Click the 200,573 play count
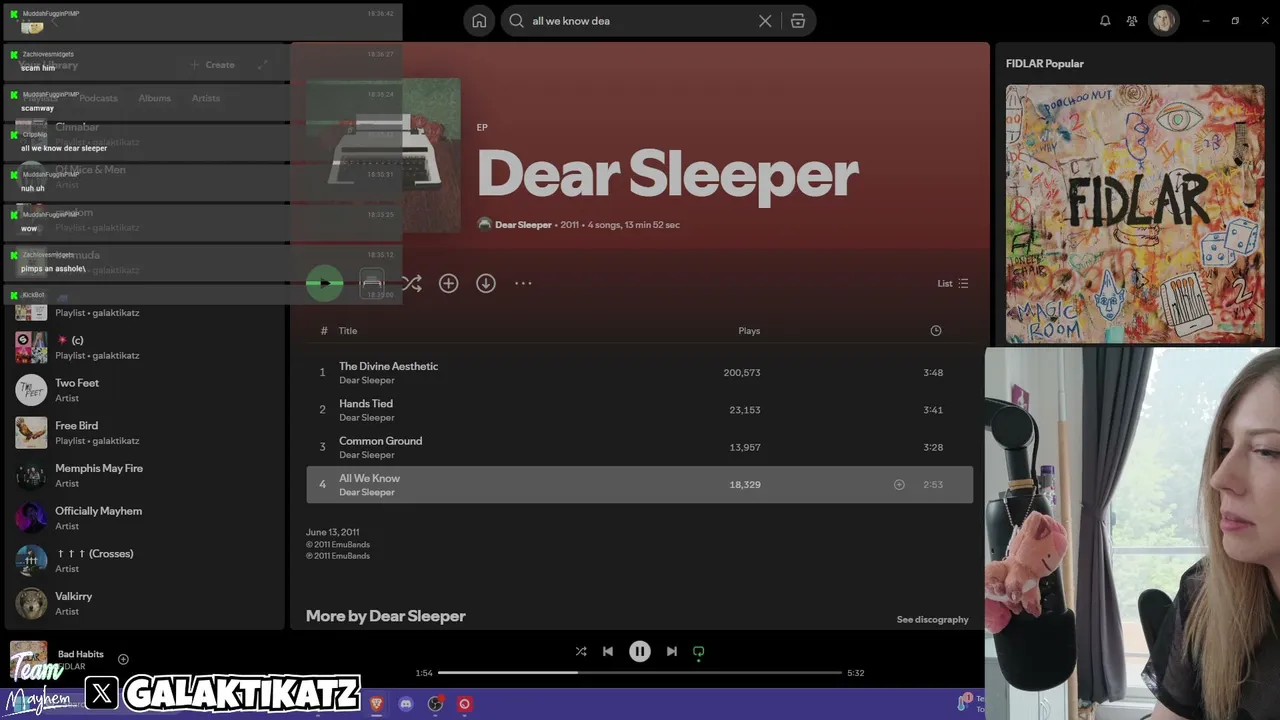Screen dimensions: 1280x720 [742, 373]
